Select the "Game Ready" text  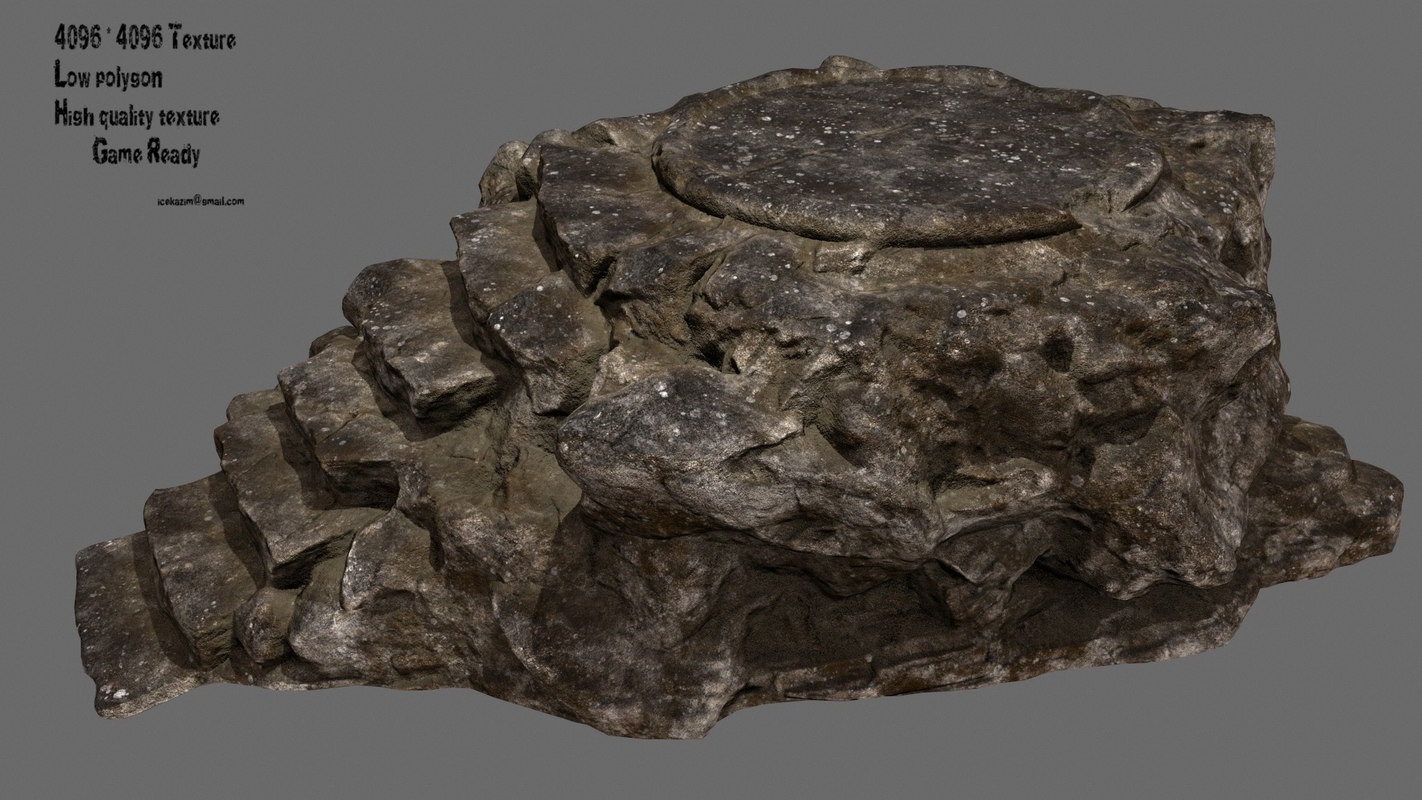[146, 153]
